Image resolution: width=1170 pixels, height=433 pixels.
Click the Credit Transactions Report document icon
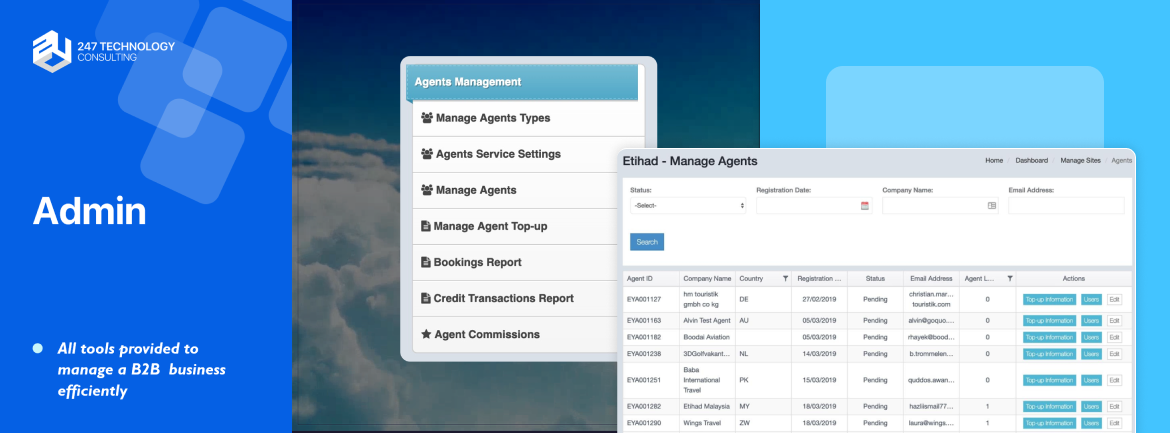pyautogui.click(x=425, y=298)
